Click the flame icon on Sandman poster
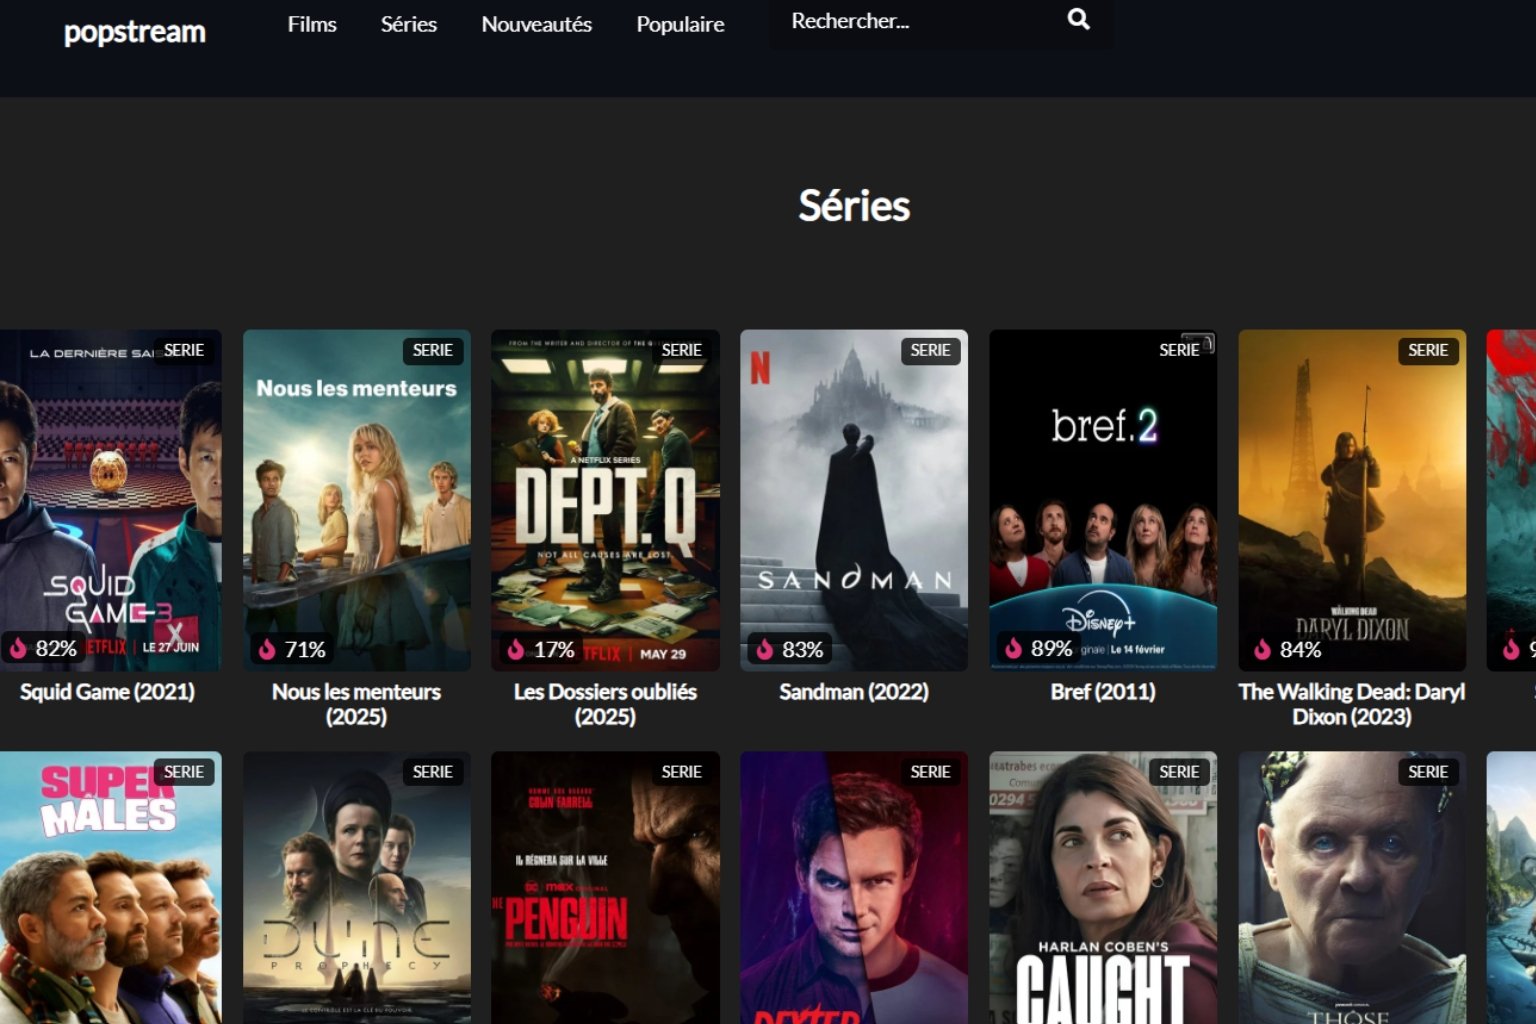This screenshot has width=1536, height=1024. [x=765, y=650]
